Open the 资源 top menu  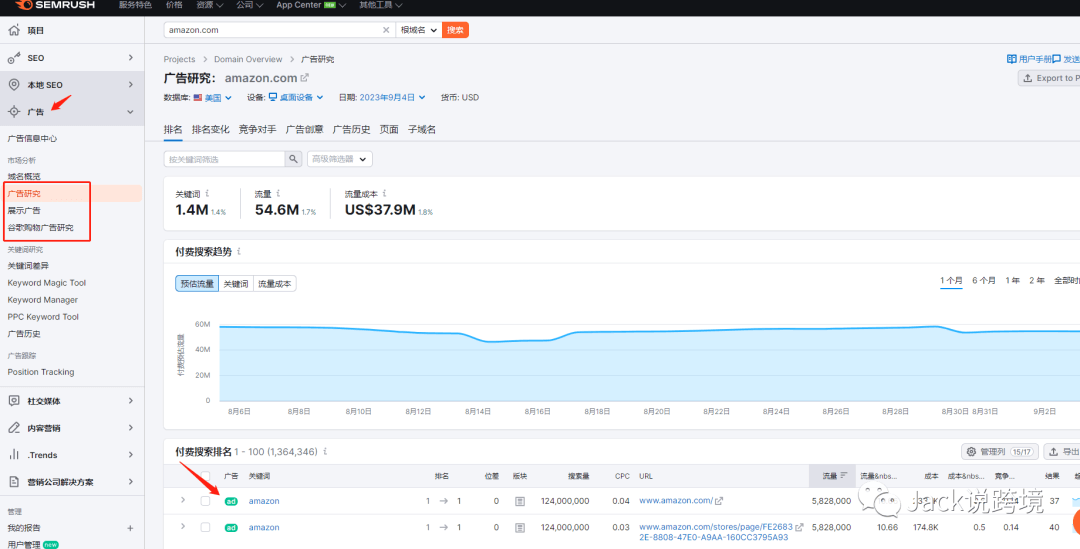[209, 5]
